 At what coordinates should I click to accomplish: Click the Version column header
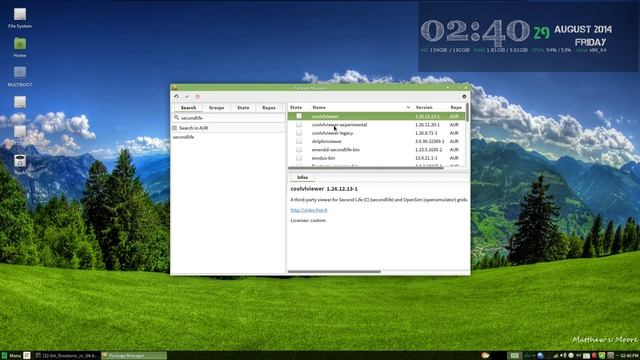(x=424, y=107)
